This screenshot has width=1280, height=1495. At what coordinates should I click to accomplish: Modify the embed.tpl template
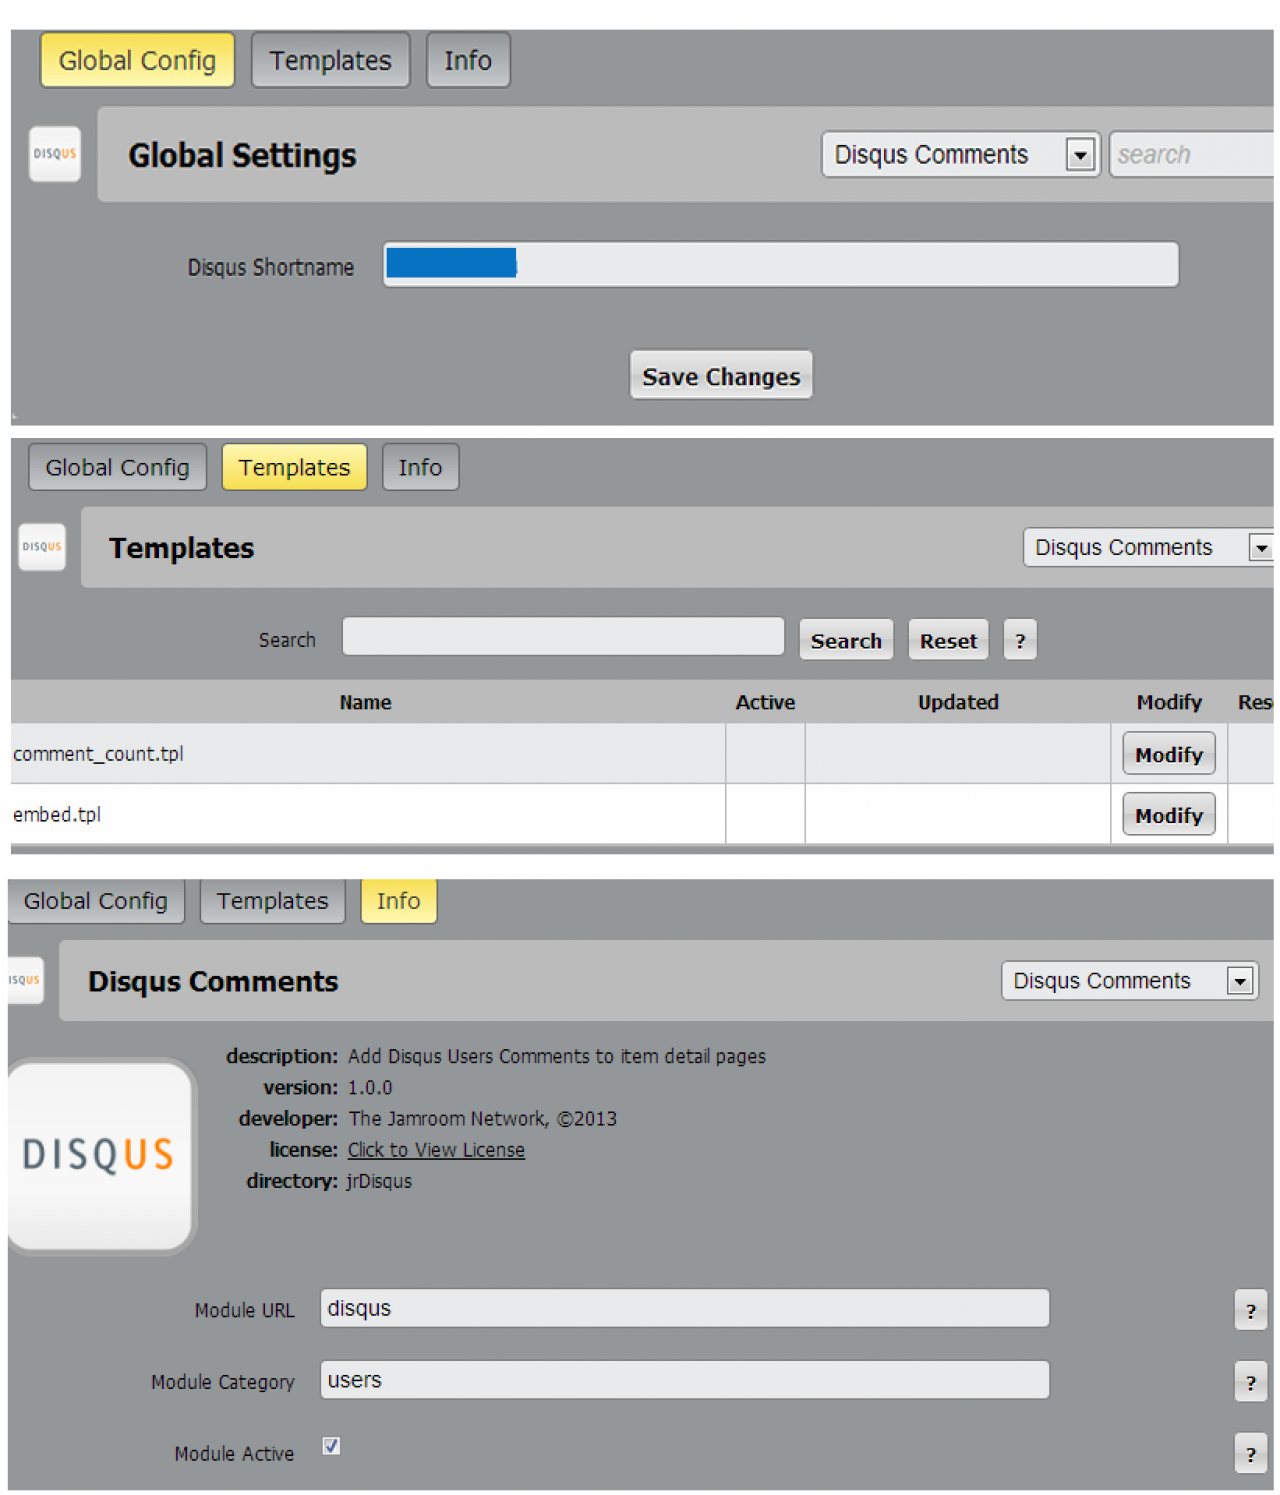point(1168,816)
